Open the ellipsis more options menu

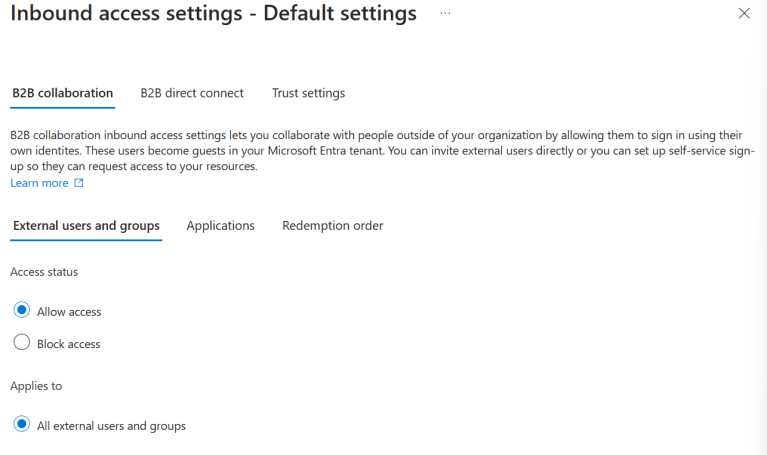pos(445,13)
